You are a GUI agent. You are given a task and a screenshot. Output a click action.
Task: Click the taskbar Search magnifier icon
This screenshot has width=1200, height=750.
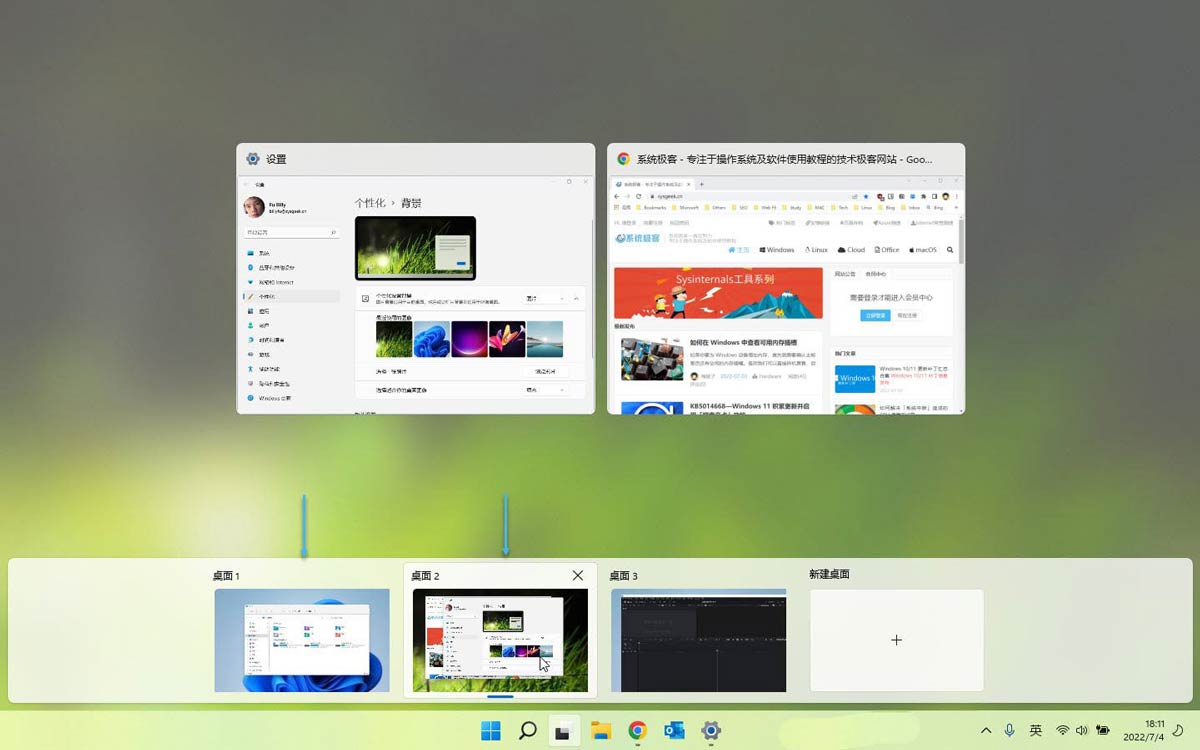528,731
